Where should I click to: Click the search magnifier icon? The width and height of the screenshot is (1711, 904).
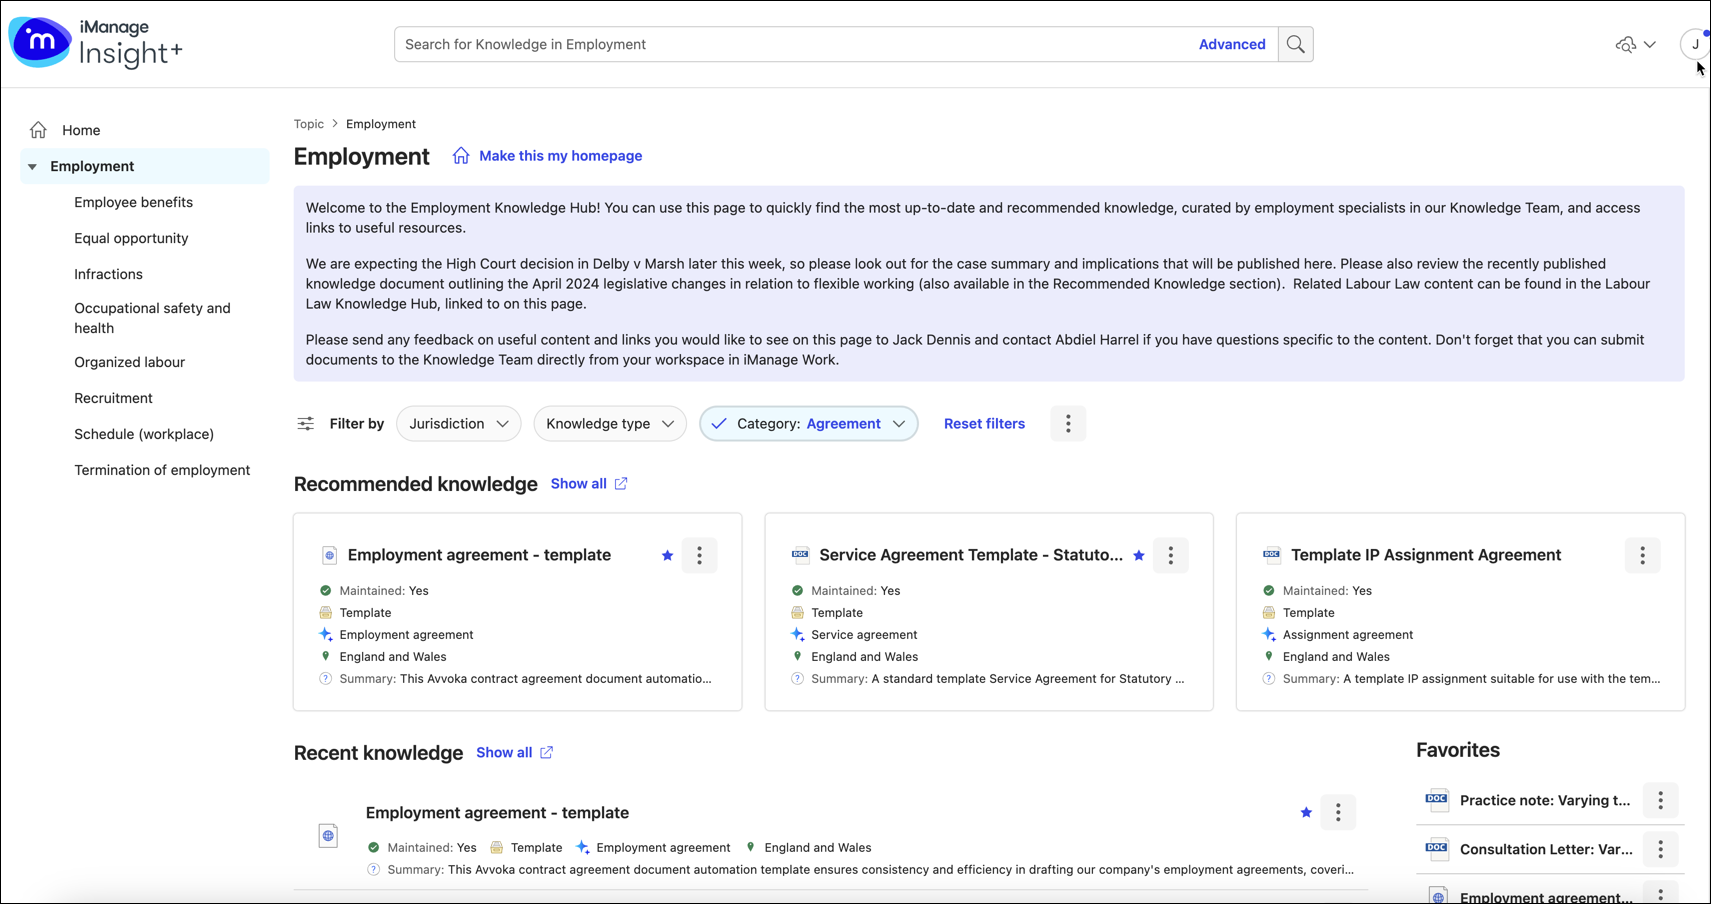1295,44
